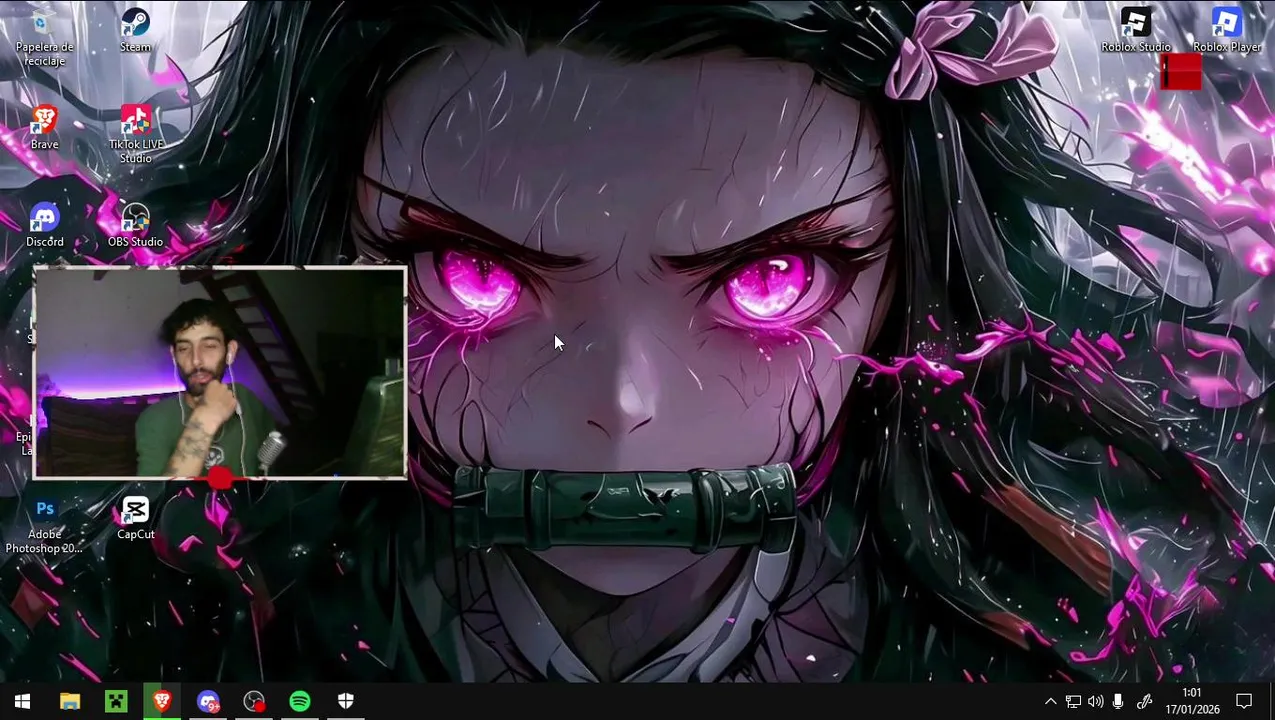Open File Explorer from the taskbar
The width and height of the screenshot is (1275, 720).
(x=69, y=702)
